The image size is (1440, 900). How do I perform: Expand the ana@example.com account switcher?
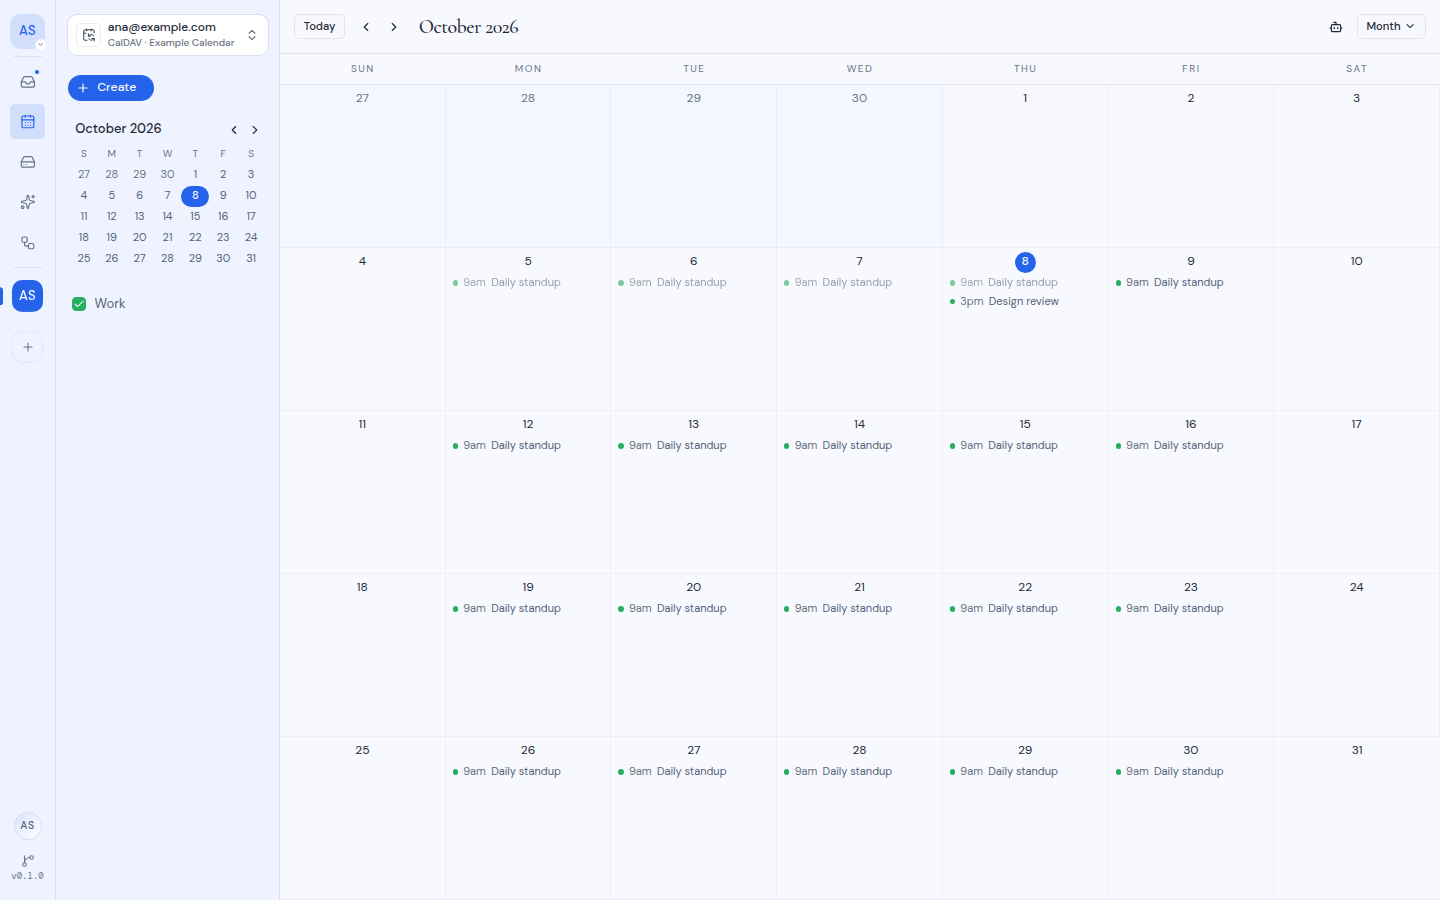pos(168,35)
